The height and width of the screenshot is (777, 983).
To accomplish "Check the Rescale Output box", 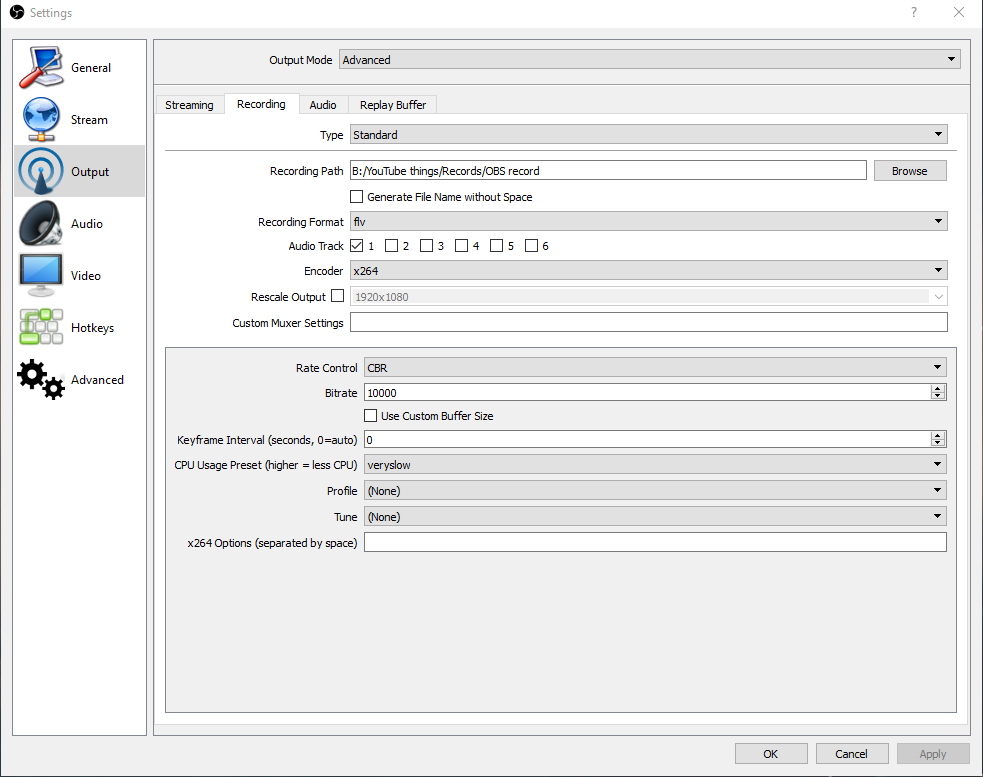I will pyautogui.click(x=338, y=295).
